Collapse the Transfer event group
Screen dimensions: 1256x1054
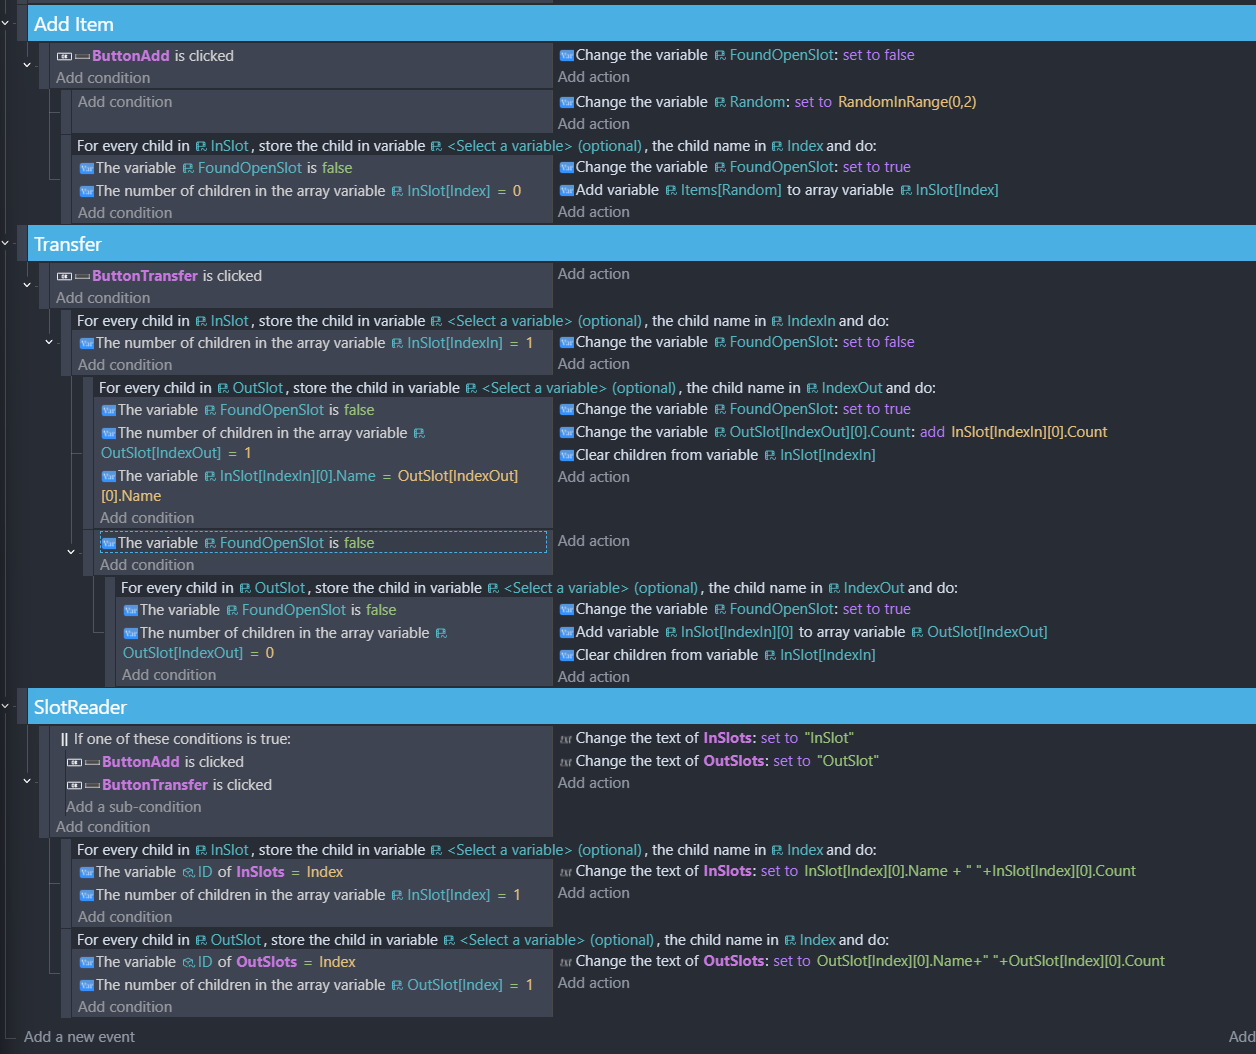pyautogui.click(x=6, y=243)
